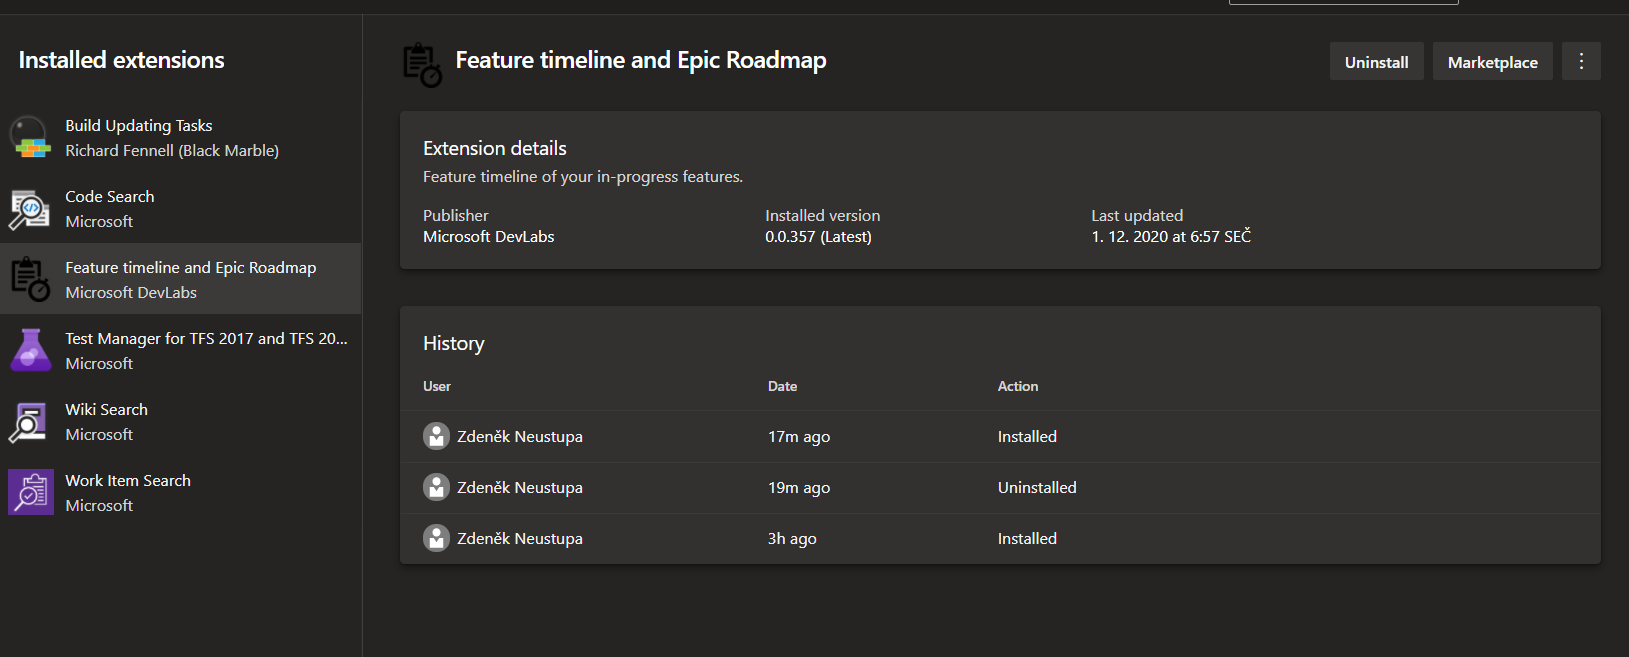Click Installed action in 3h ago row

tap(1027, 539)
